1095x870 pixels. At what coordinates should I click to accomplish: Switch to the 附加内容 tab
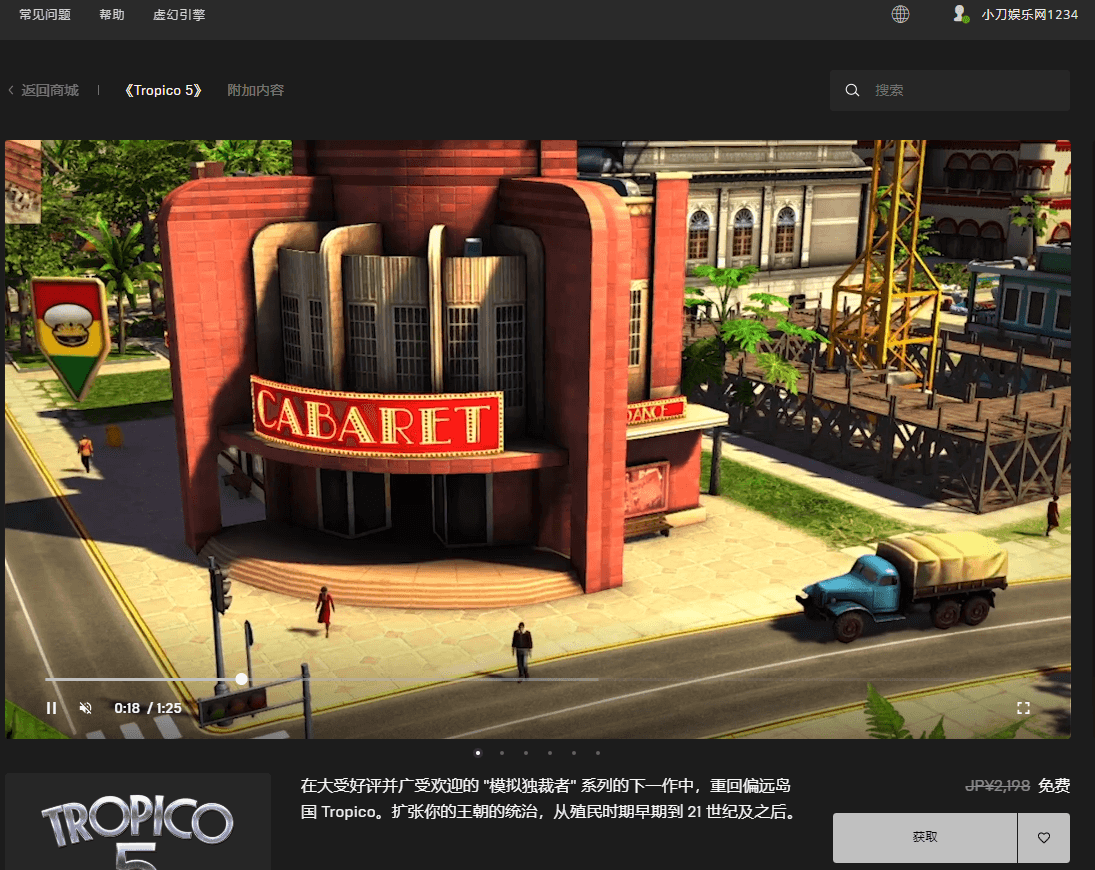(256, 90)
